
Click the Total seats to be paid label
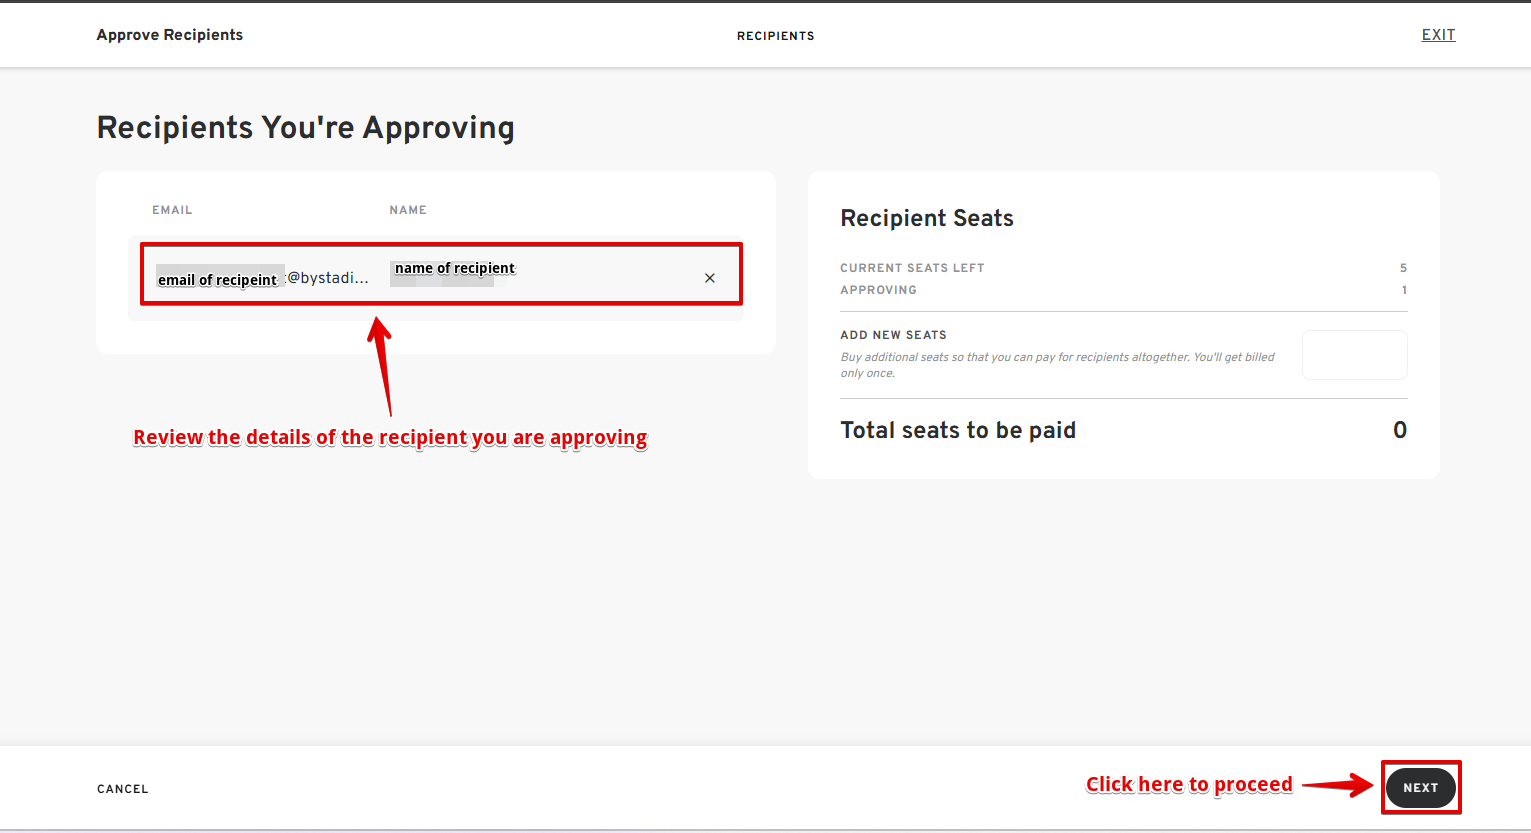tap(958, 430)
